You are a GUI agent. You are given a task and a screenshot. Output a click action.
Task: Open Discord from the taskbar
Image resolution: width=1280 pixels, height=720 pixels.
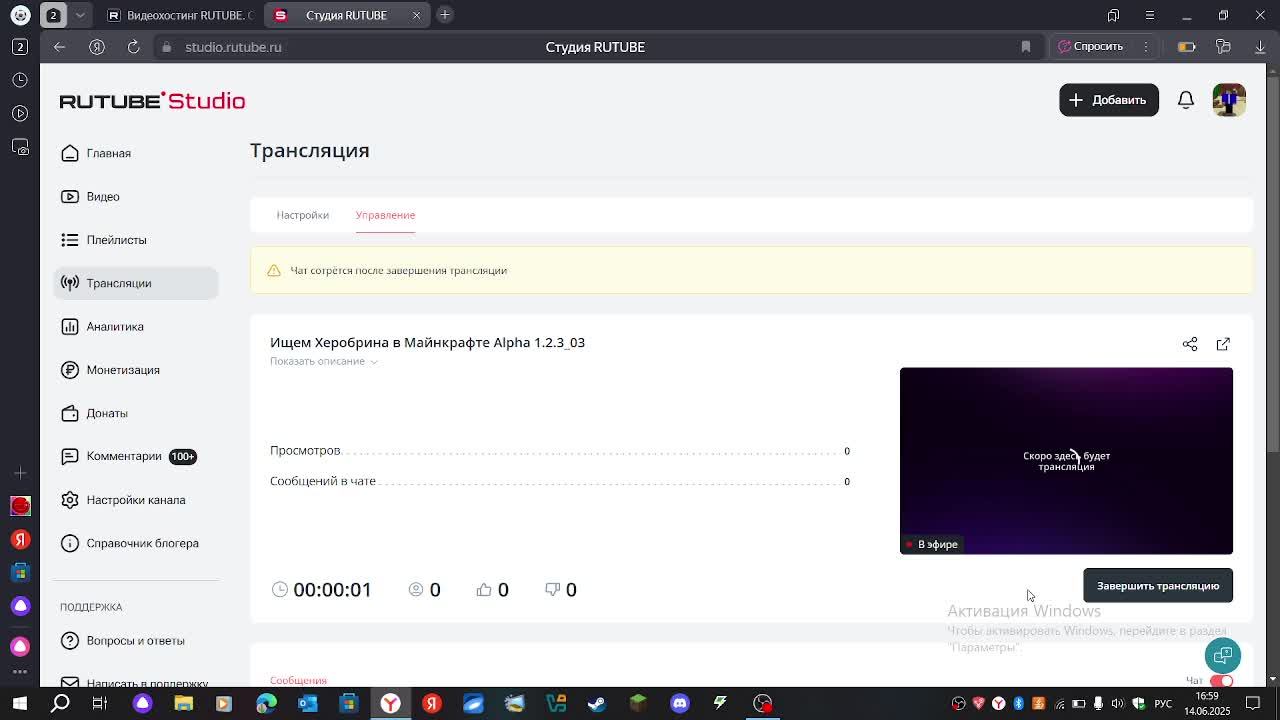pos(680,703)
